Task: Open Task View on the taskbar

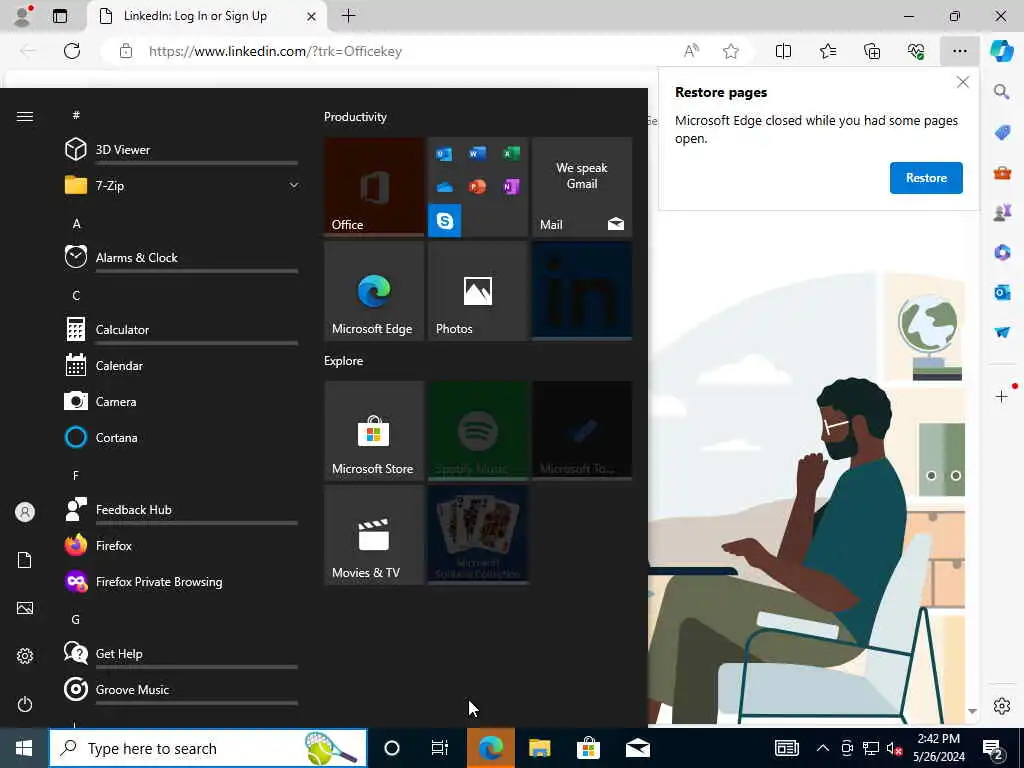Action: [x=440, y=748]
